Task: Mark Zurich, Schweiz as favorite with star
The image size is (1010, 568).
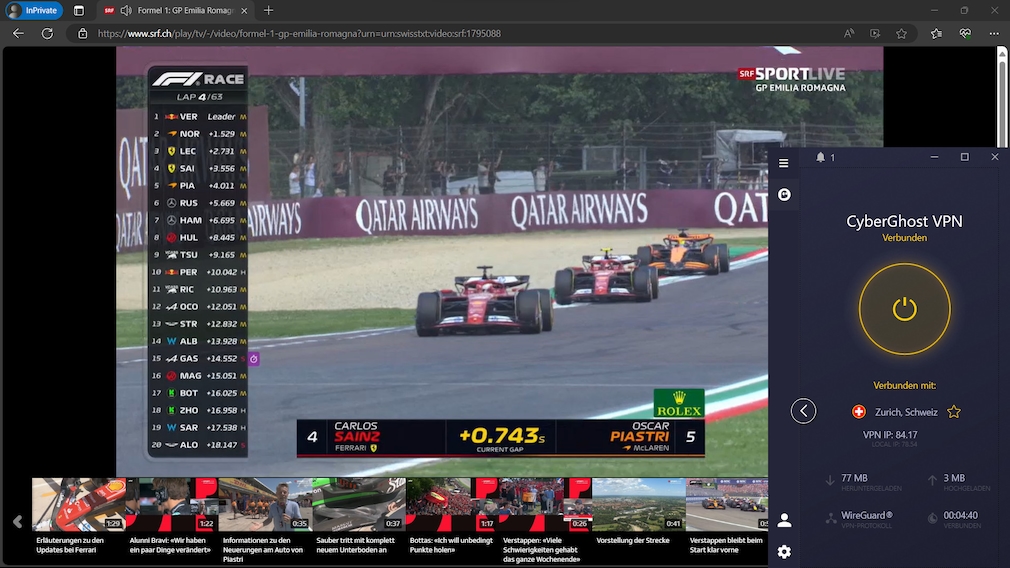Action: coord(954,412)
